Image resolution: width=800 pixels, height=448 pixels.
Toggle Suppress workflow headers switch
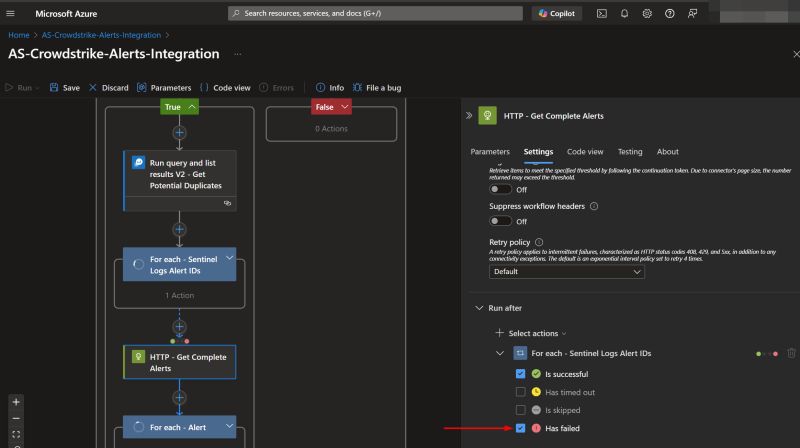pos(500,221)
